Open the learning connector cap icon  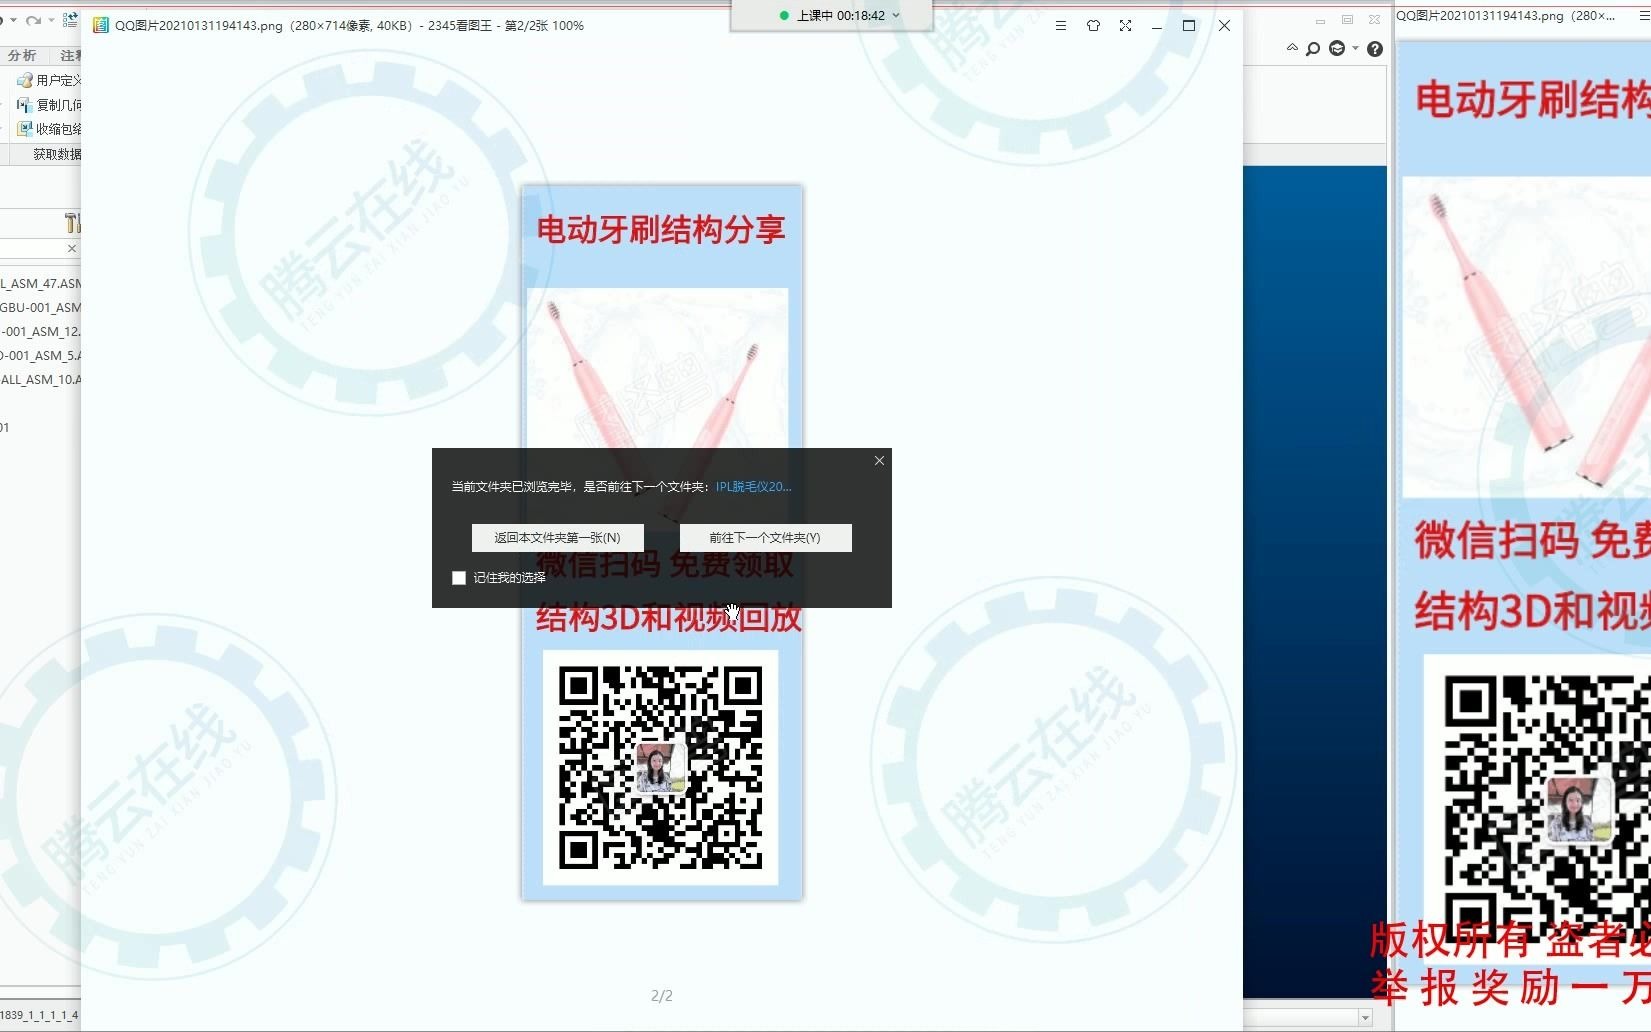point(1337,48)
